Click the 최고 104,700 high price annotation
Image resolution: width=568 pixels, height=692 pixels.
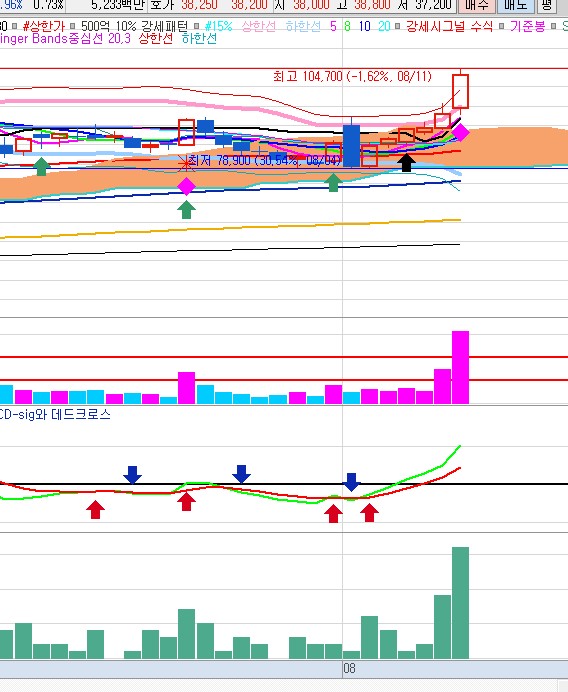point(352,76)
